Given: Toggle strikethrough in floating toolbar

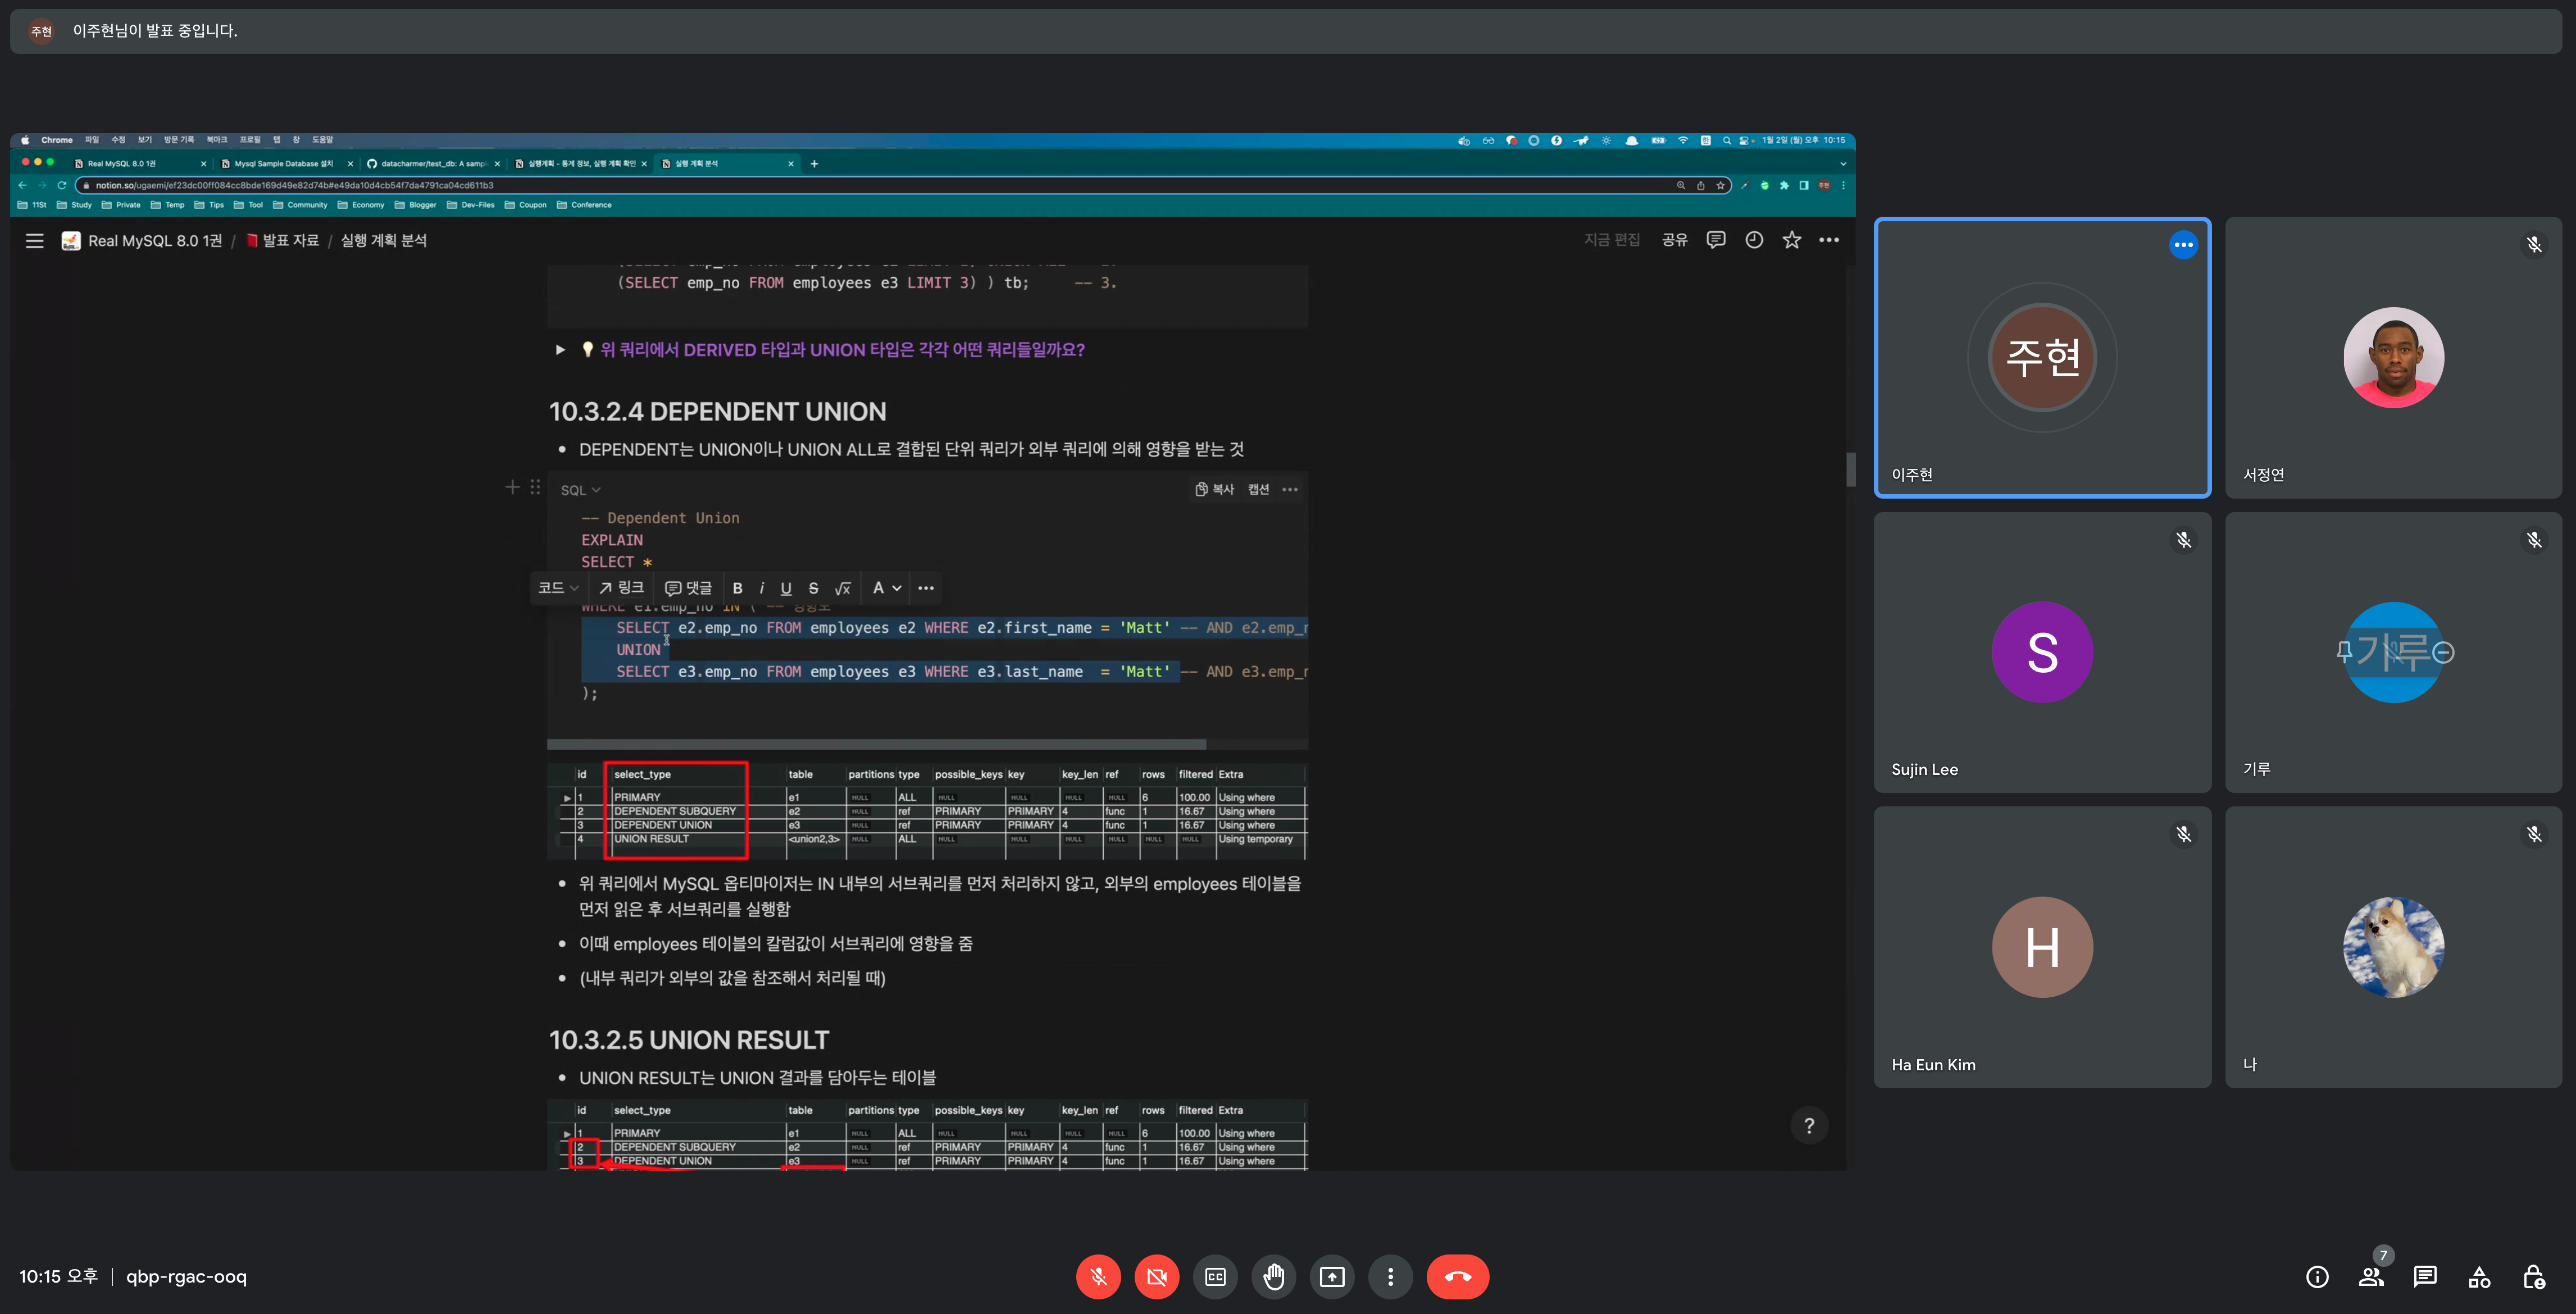Looking at the screenshot, I should click(x=813, y=588).
